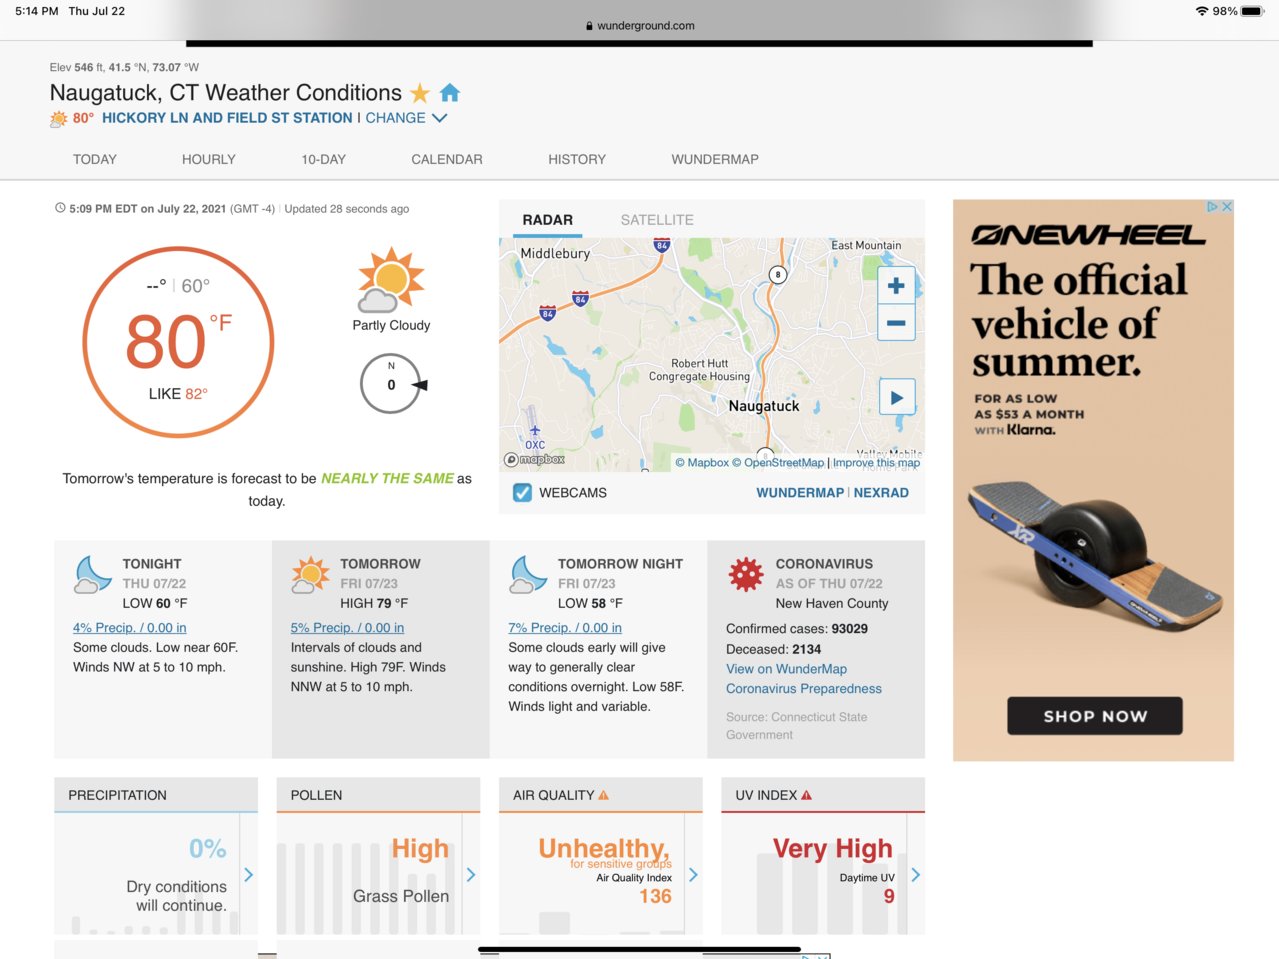This screenshot has width=1279, height=959.
Task: Switch to the Radar map tab
Action: tap(548, 220)
